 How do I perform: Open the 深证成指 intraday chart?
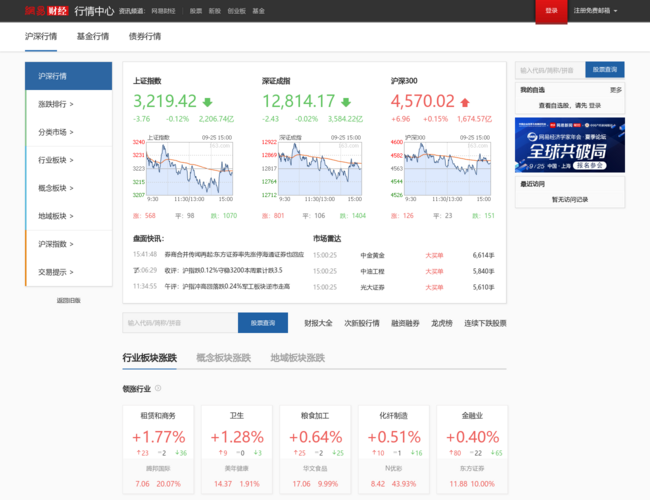coord(312,168)
